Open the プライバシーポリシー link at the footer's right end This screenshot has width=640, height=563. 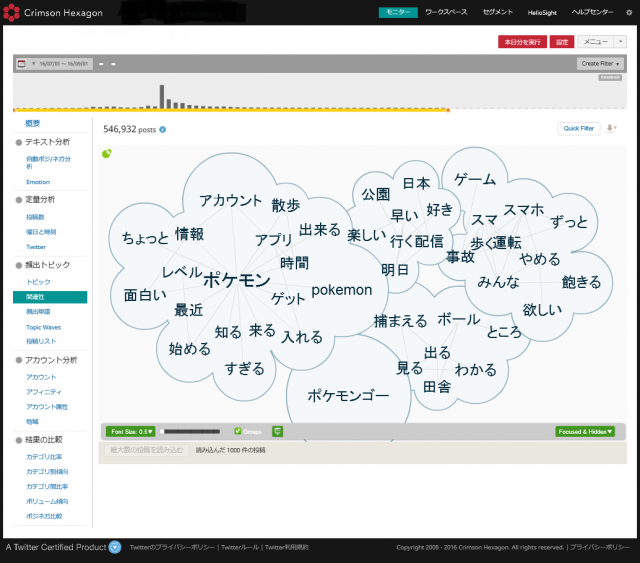coord(600,547)
